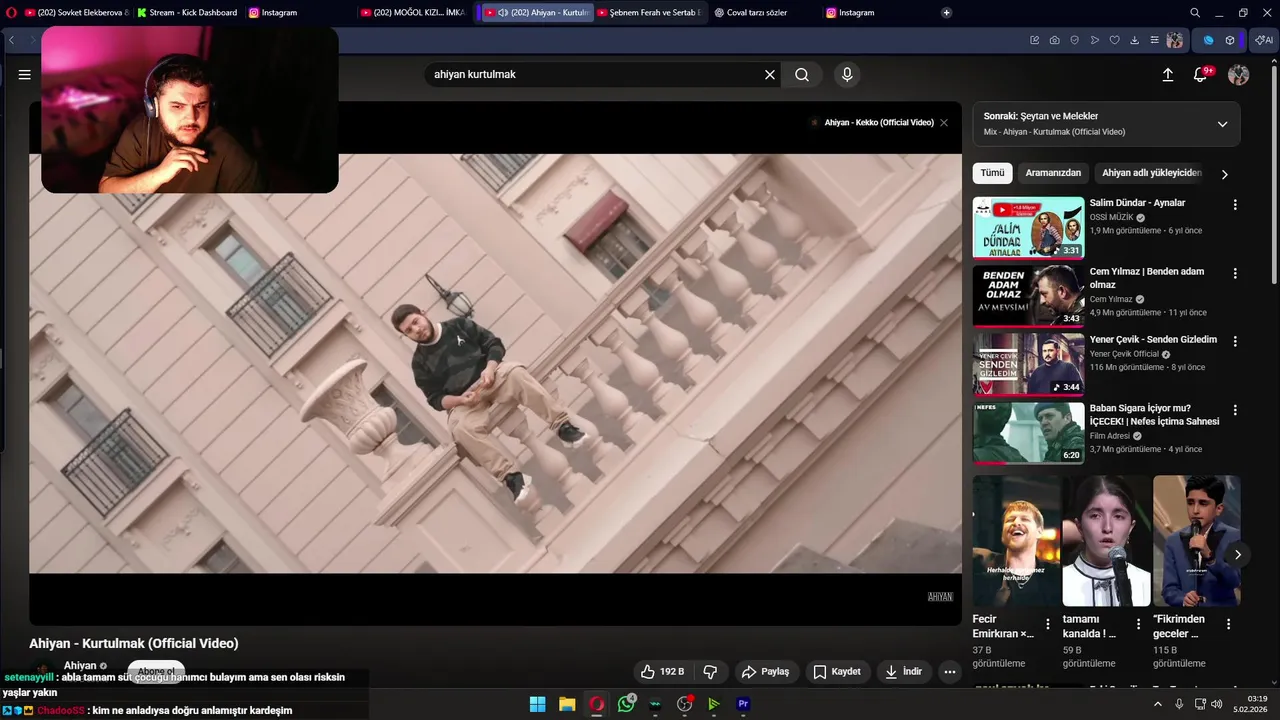This screenshot has height=720, width=1280.
Task: Open Opera downloads icon
Action: click(x=1134, y=40)
